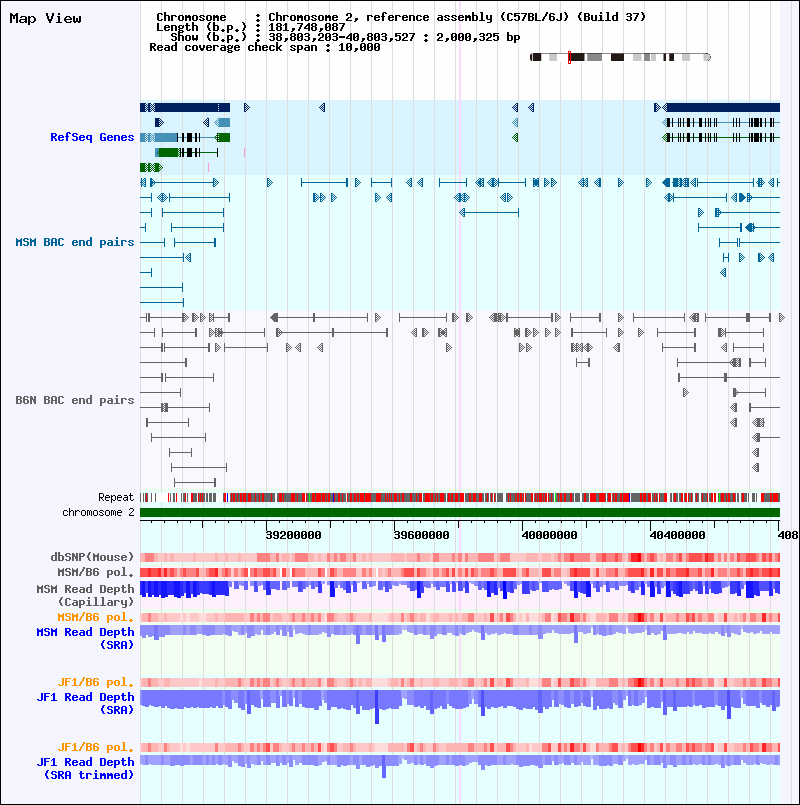Click the chromosome 2 track label

[x=98, y=512]
